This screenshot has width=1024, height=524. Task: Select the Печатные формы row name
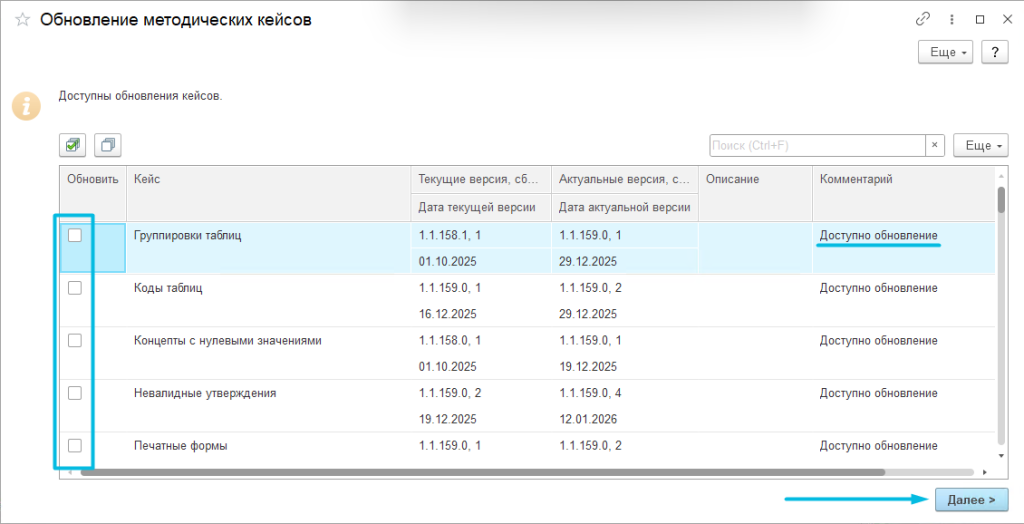(x=181, y=446)
